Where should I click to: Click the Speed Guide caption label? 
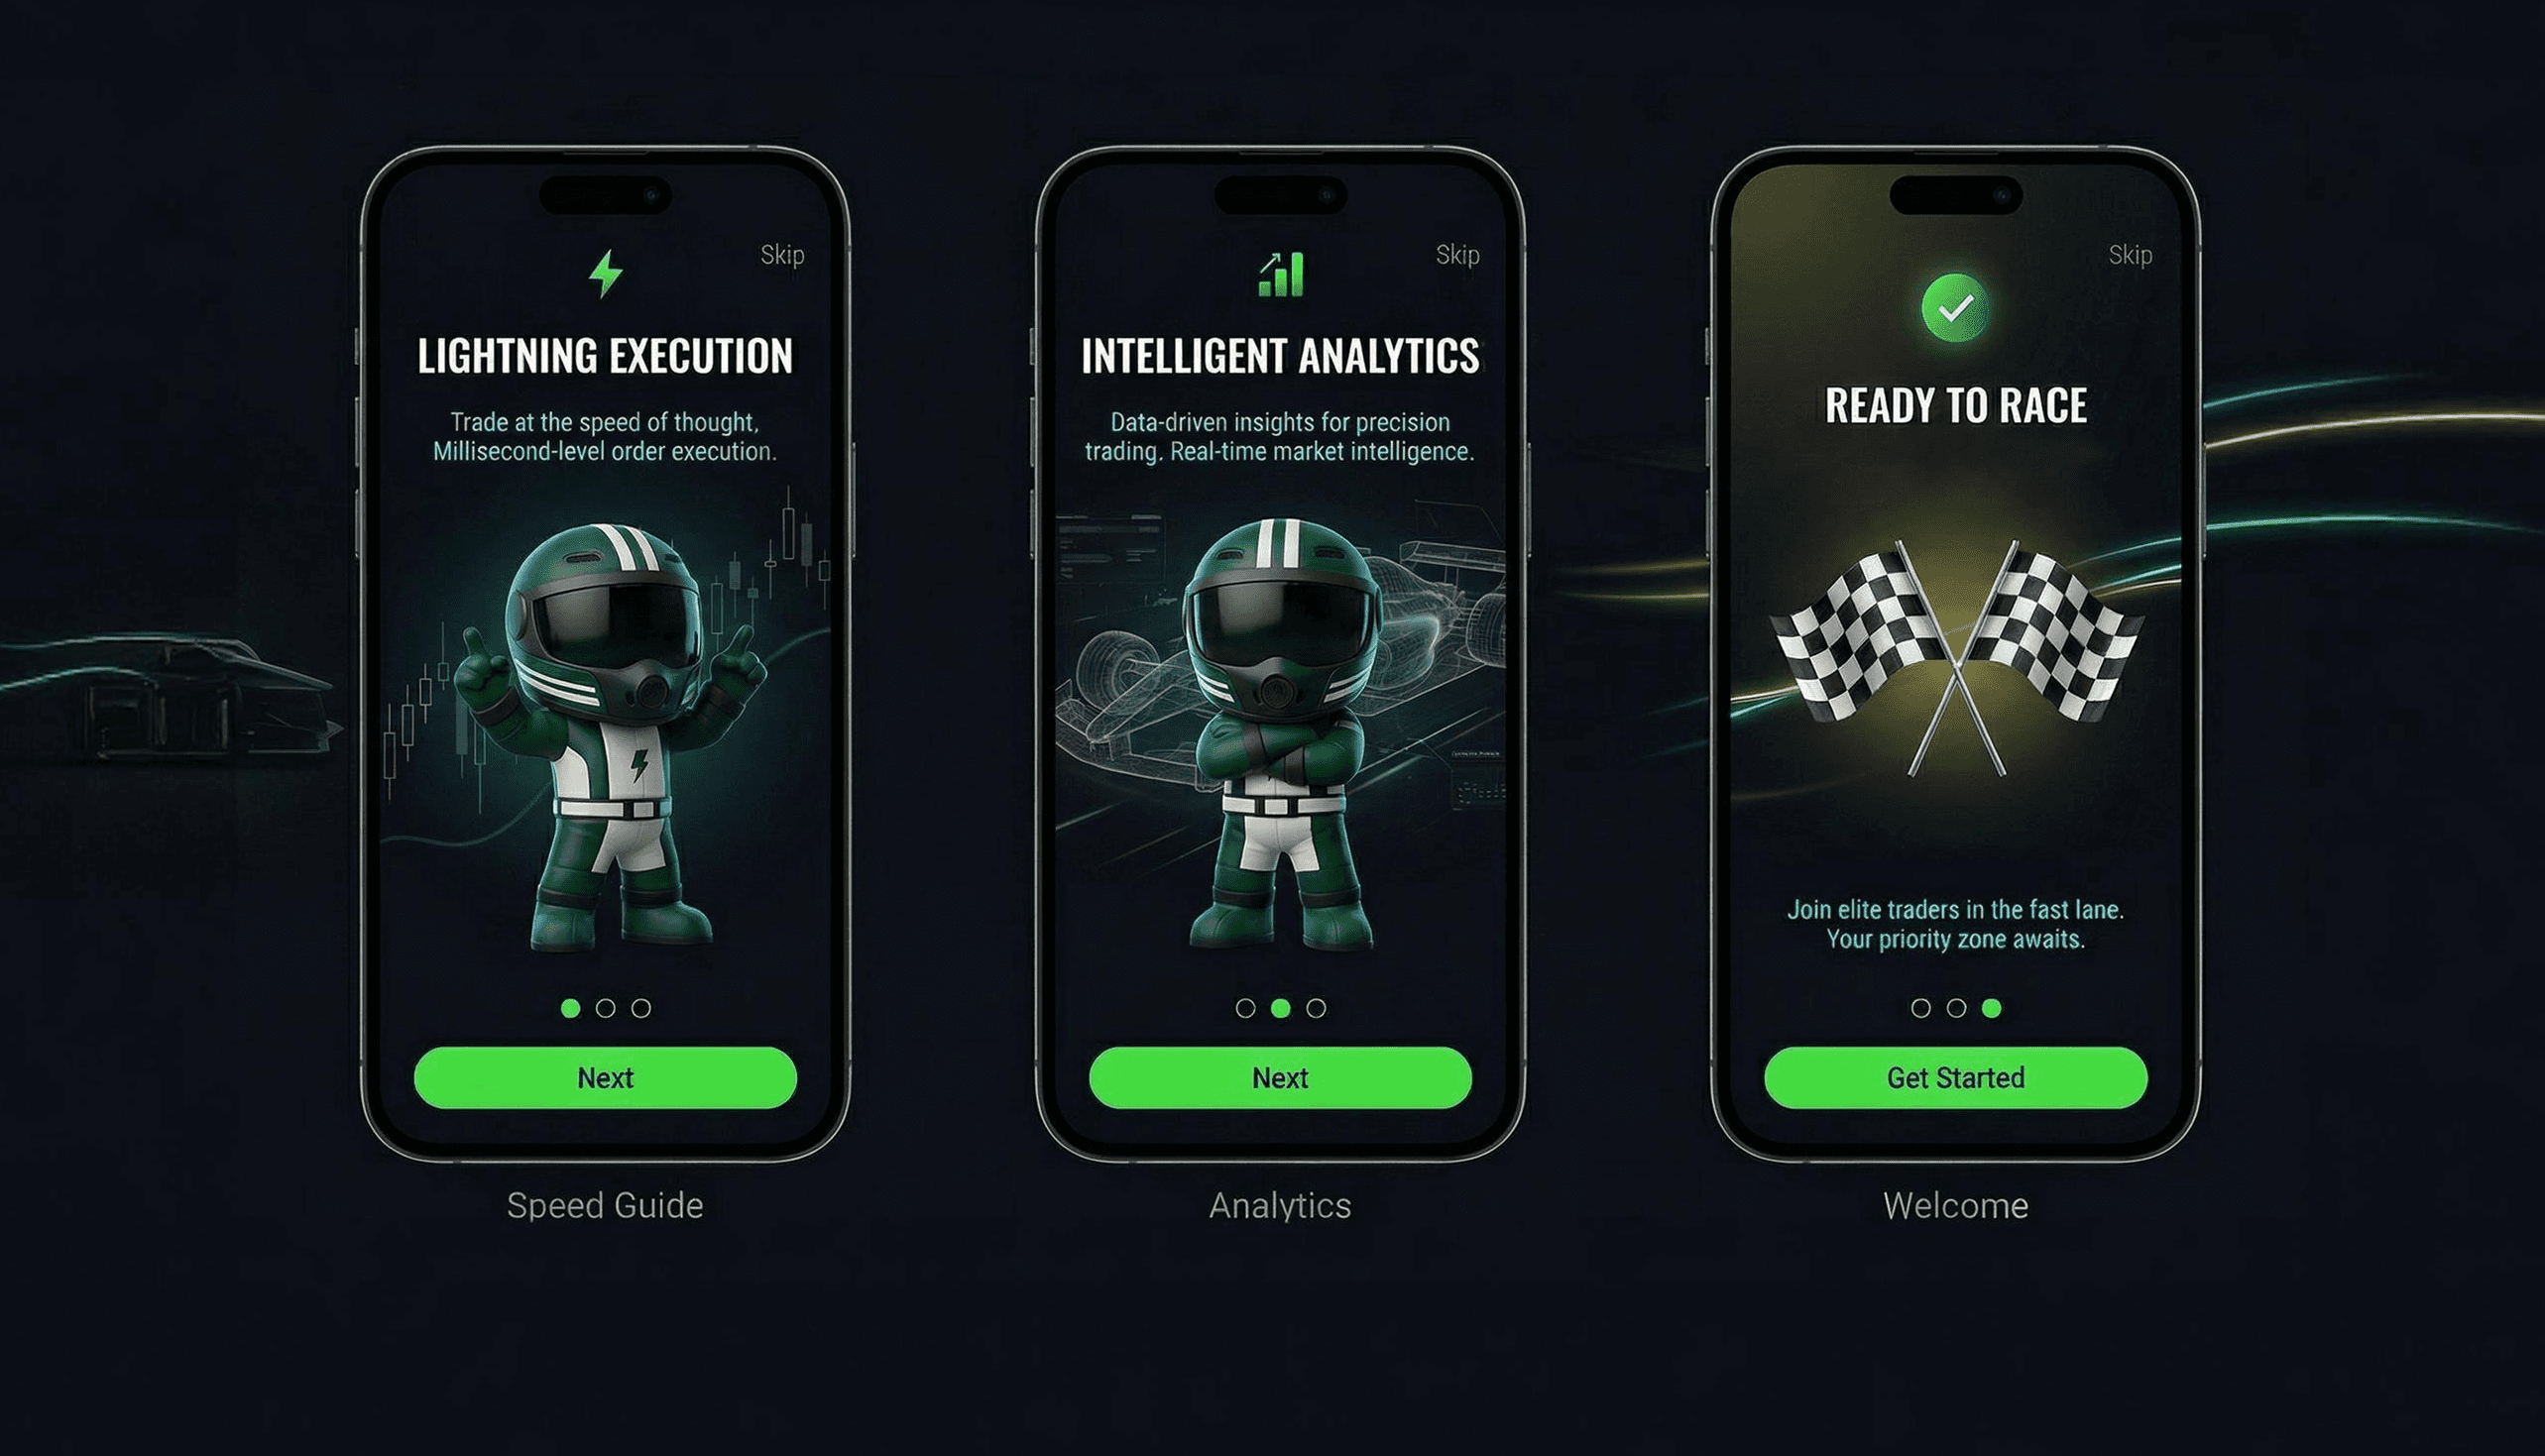coord(605,1206)
